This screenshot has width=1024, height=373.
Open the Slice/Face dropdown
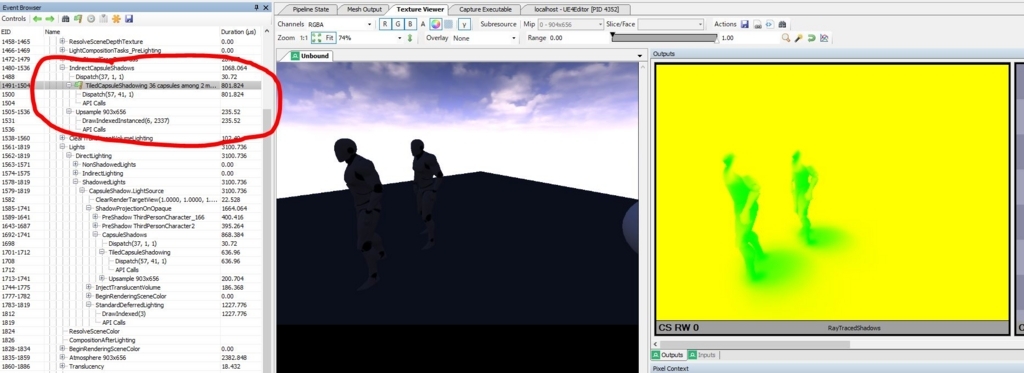tap(671, 24)
